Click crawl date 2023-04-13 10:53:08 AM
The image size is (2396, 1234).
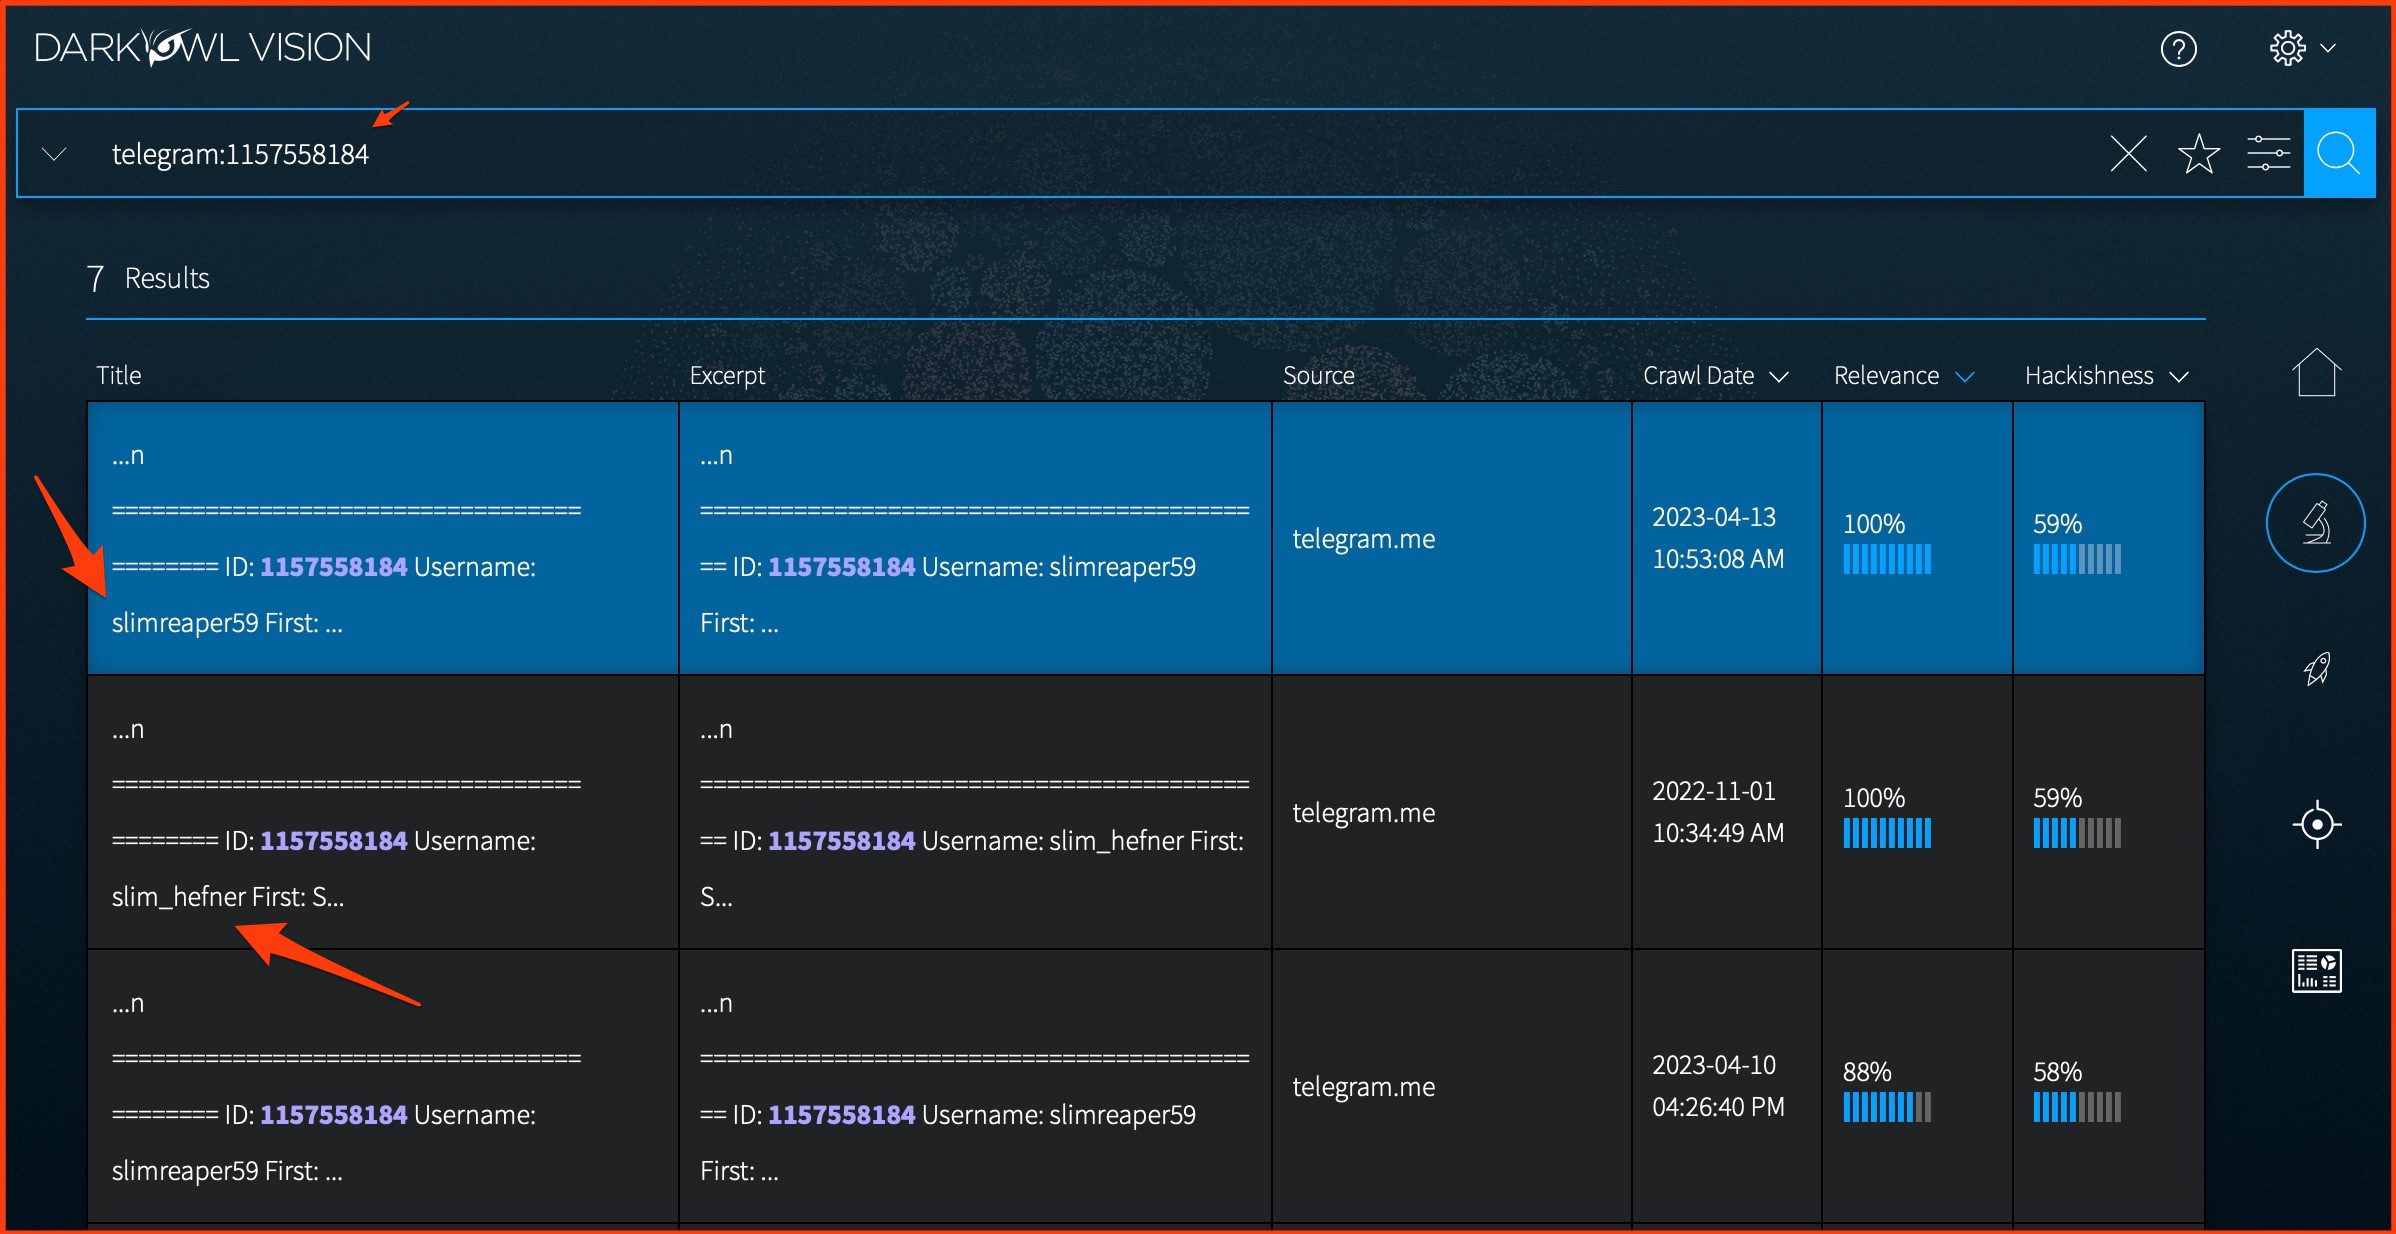1718,538
